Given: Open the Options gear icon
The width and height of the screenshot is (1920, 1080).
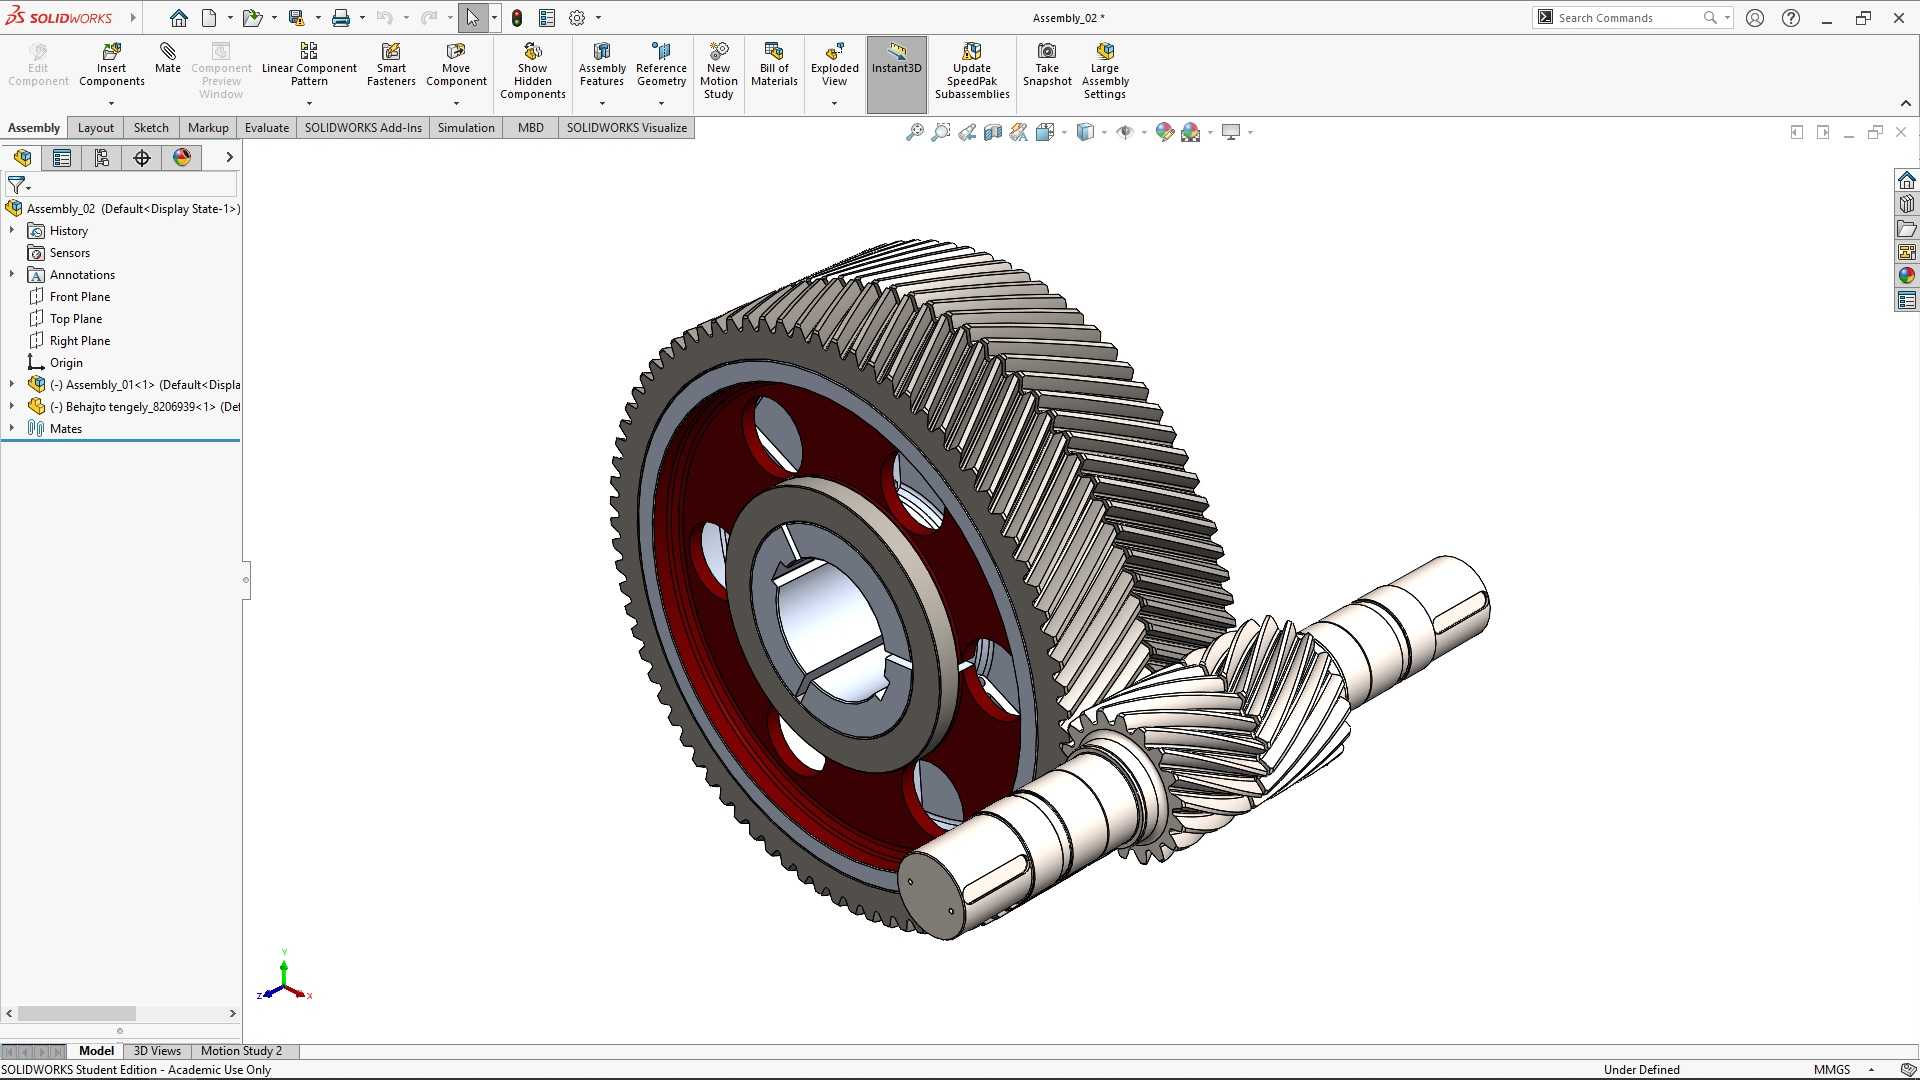Looking at the screenshot, I should coord(577,18).
